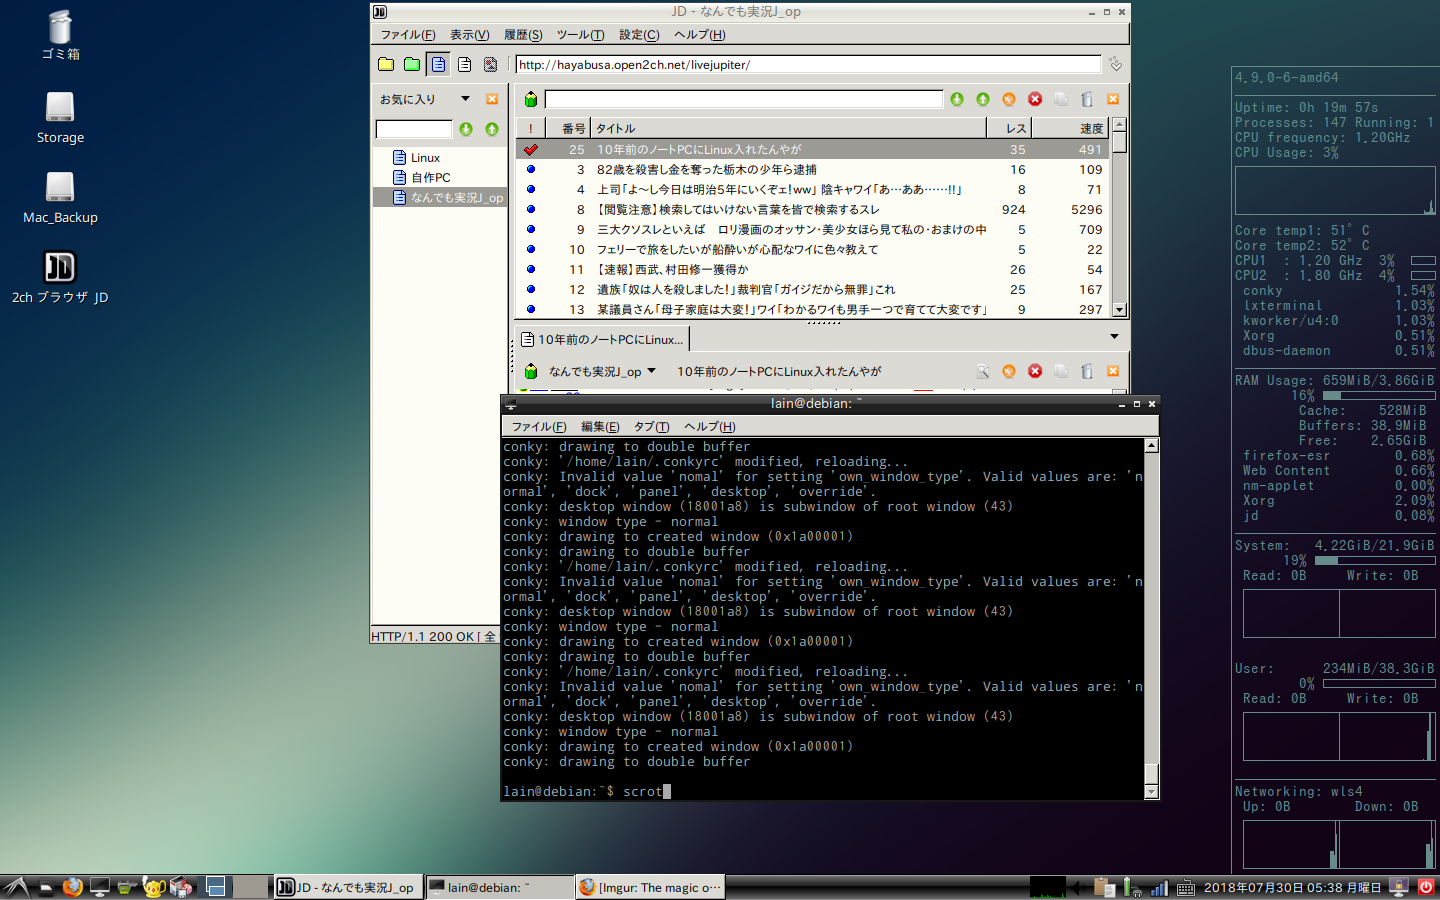This screenshot has height=900, width=1440.
Task: Open the 履歴(S) menu in JD
Action: point(523,35)
